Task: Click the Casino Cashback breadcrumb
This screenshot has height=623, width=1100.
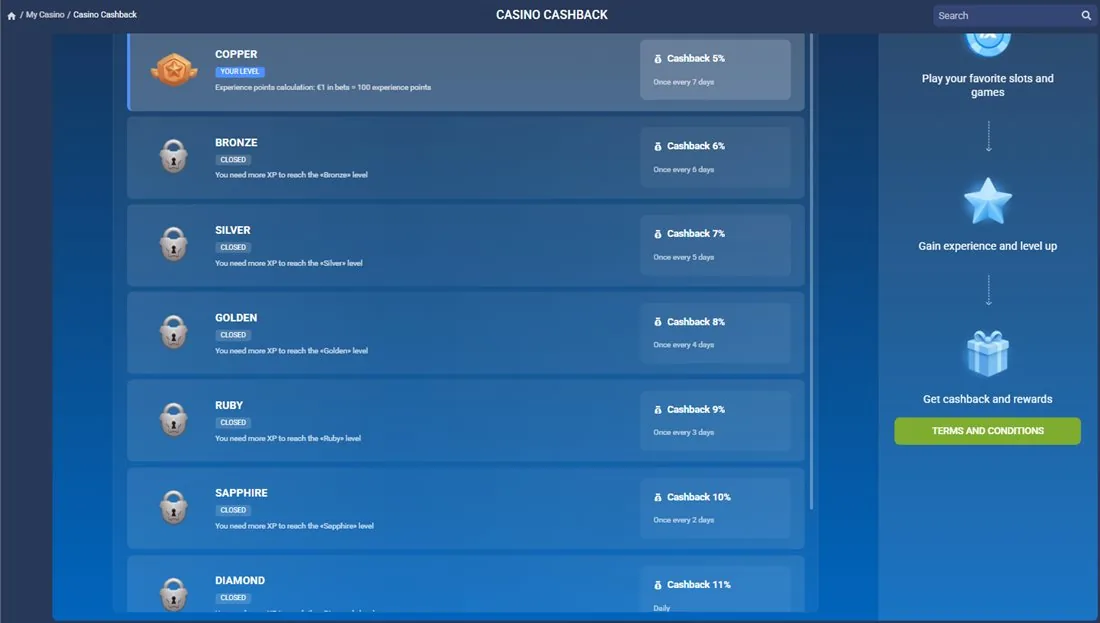Action: [x=105, y=15]
